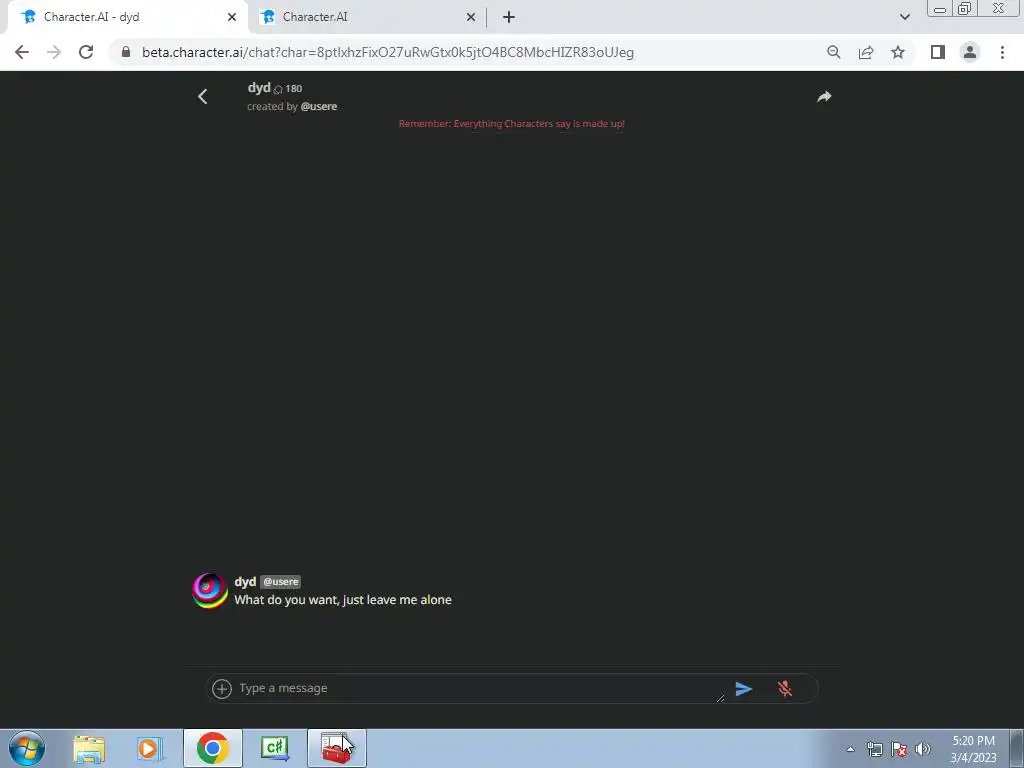This screenshot has height=768, width=1024.
Task: Open Windows Explorer from taskbar
Action: click(89, 748)
